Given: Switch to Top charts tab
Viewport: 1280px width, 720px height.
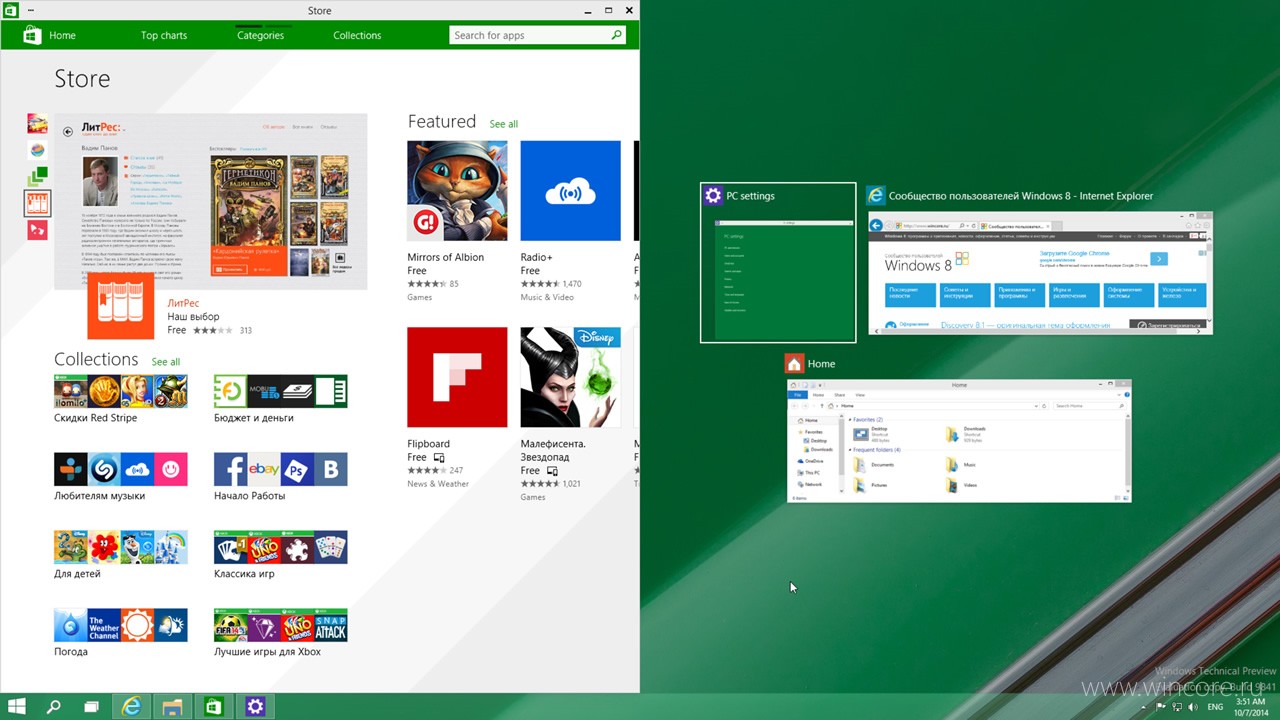Looking at the screenshot, I should (164, 35).
